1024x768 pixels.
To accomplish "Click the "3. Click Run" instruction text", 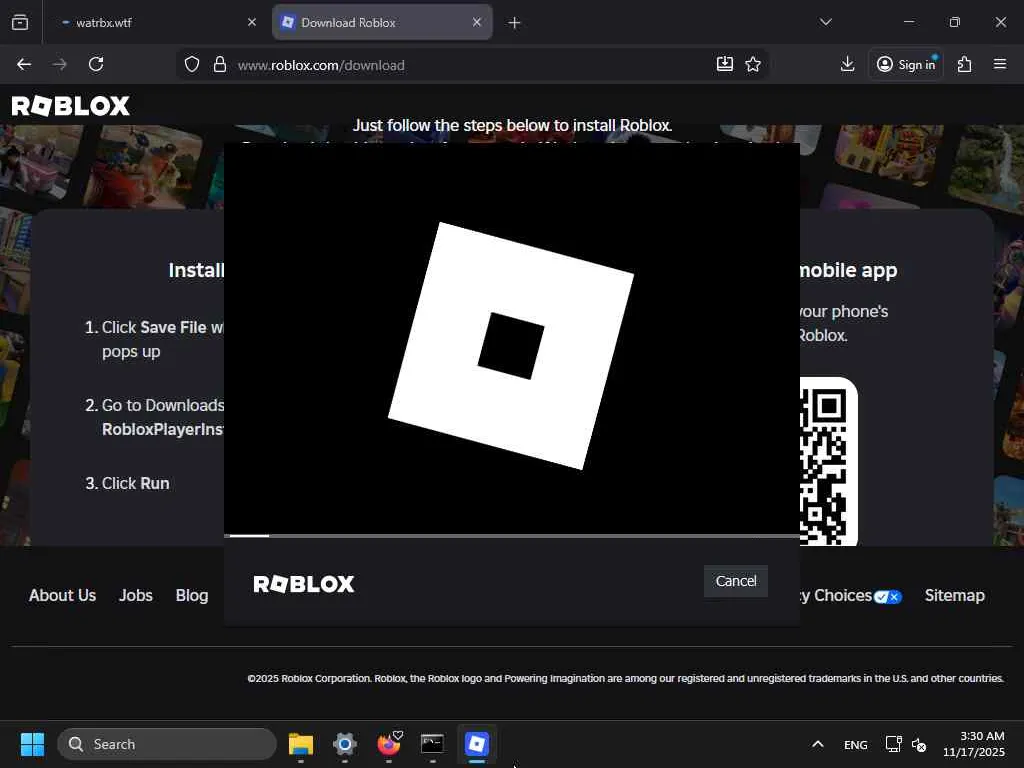I will point(127,483).
